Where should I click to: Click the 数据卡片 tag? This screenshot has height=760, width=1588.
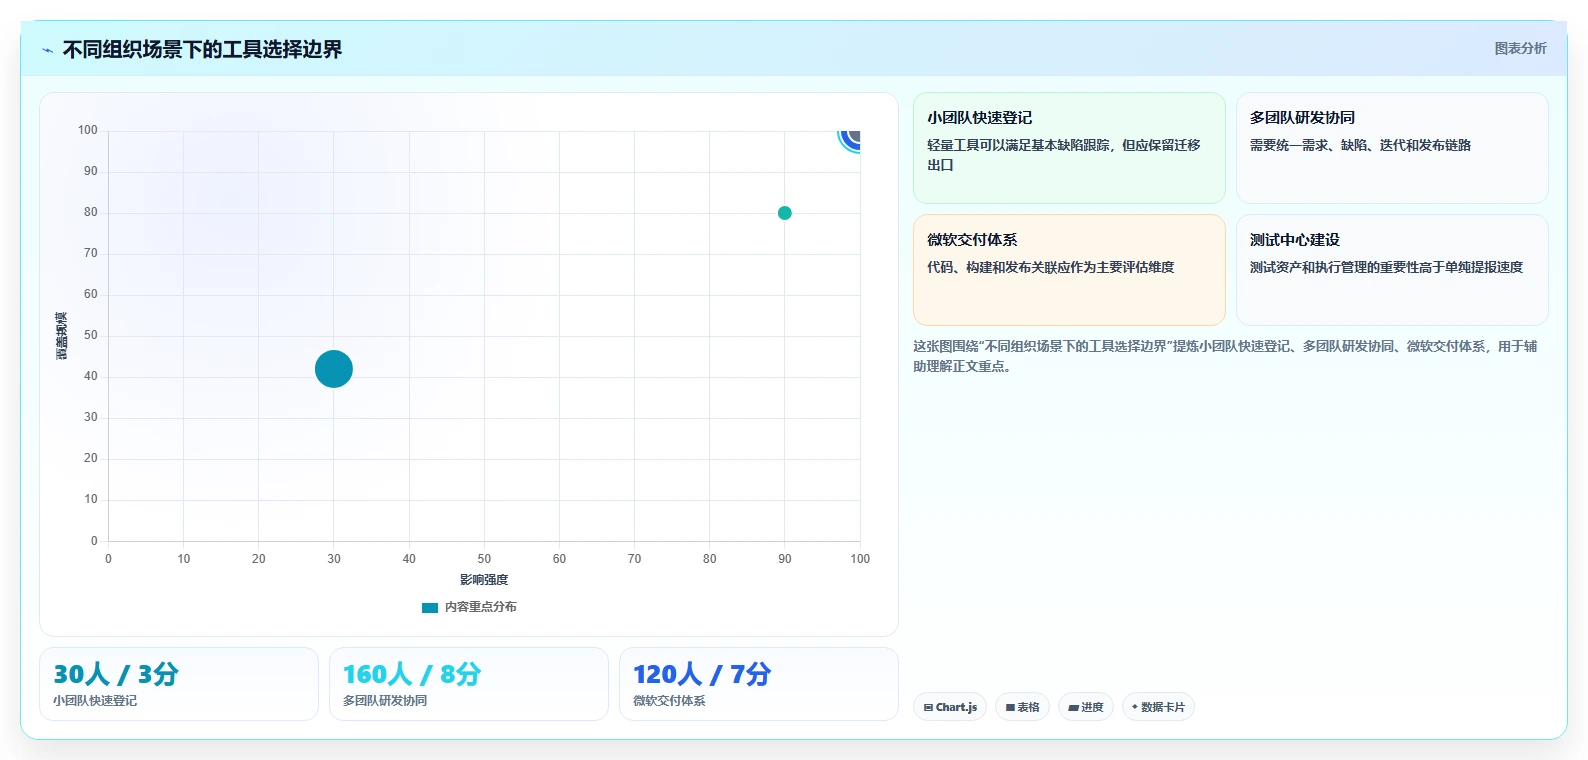[x=1158, y=707]
